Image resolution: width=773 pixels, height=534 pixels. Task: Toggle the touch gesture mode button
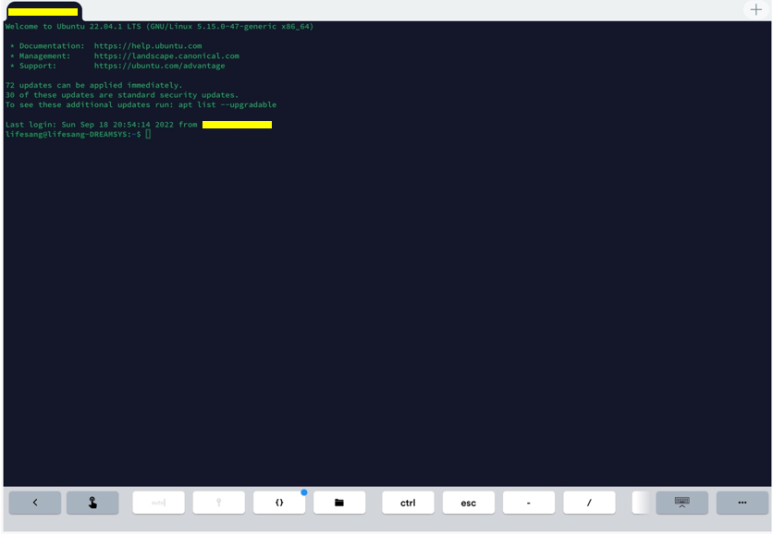[x=92, y=502]
